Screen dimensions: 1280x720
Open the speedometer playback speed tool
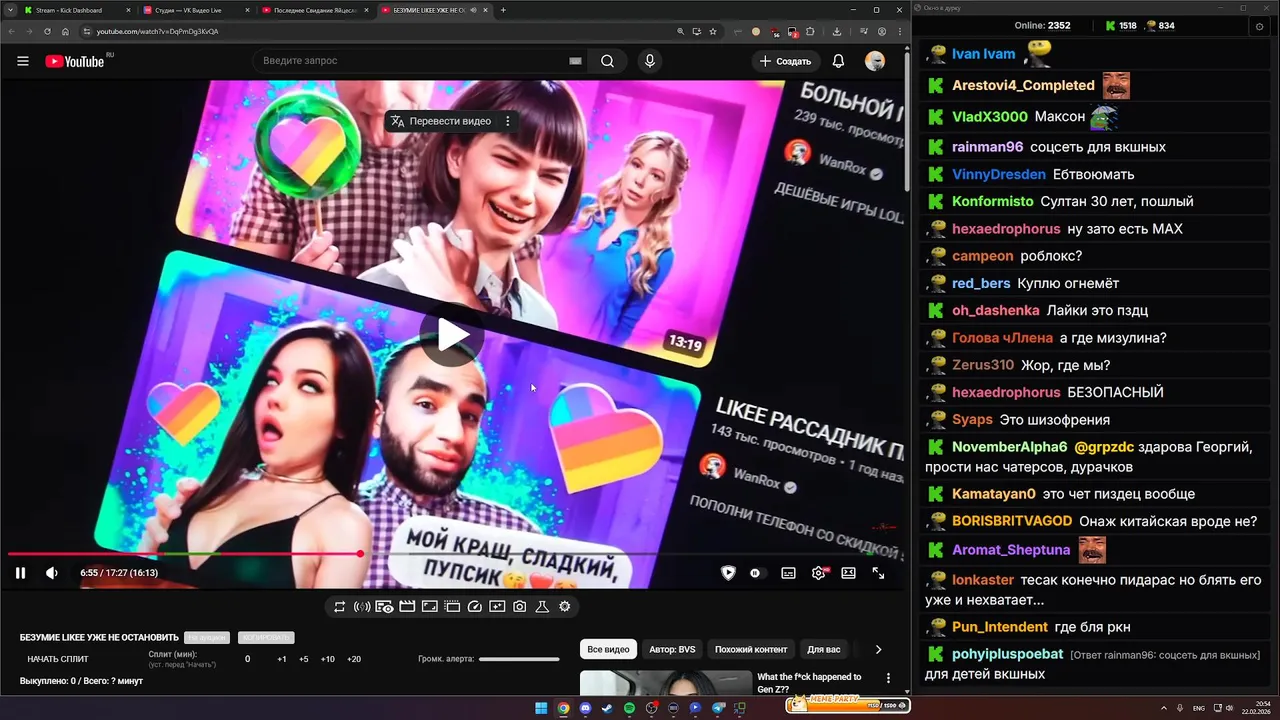pyautogui.click(x=475, y=606)
